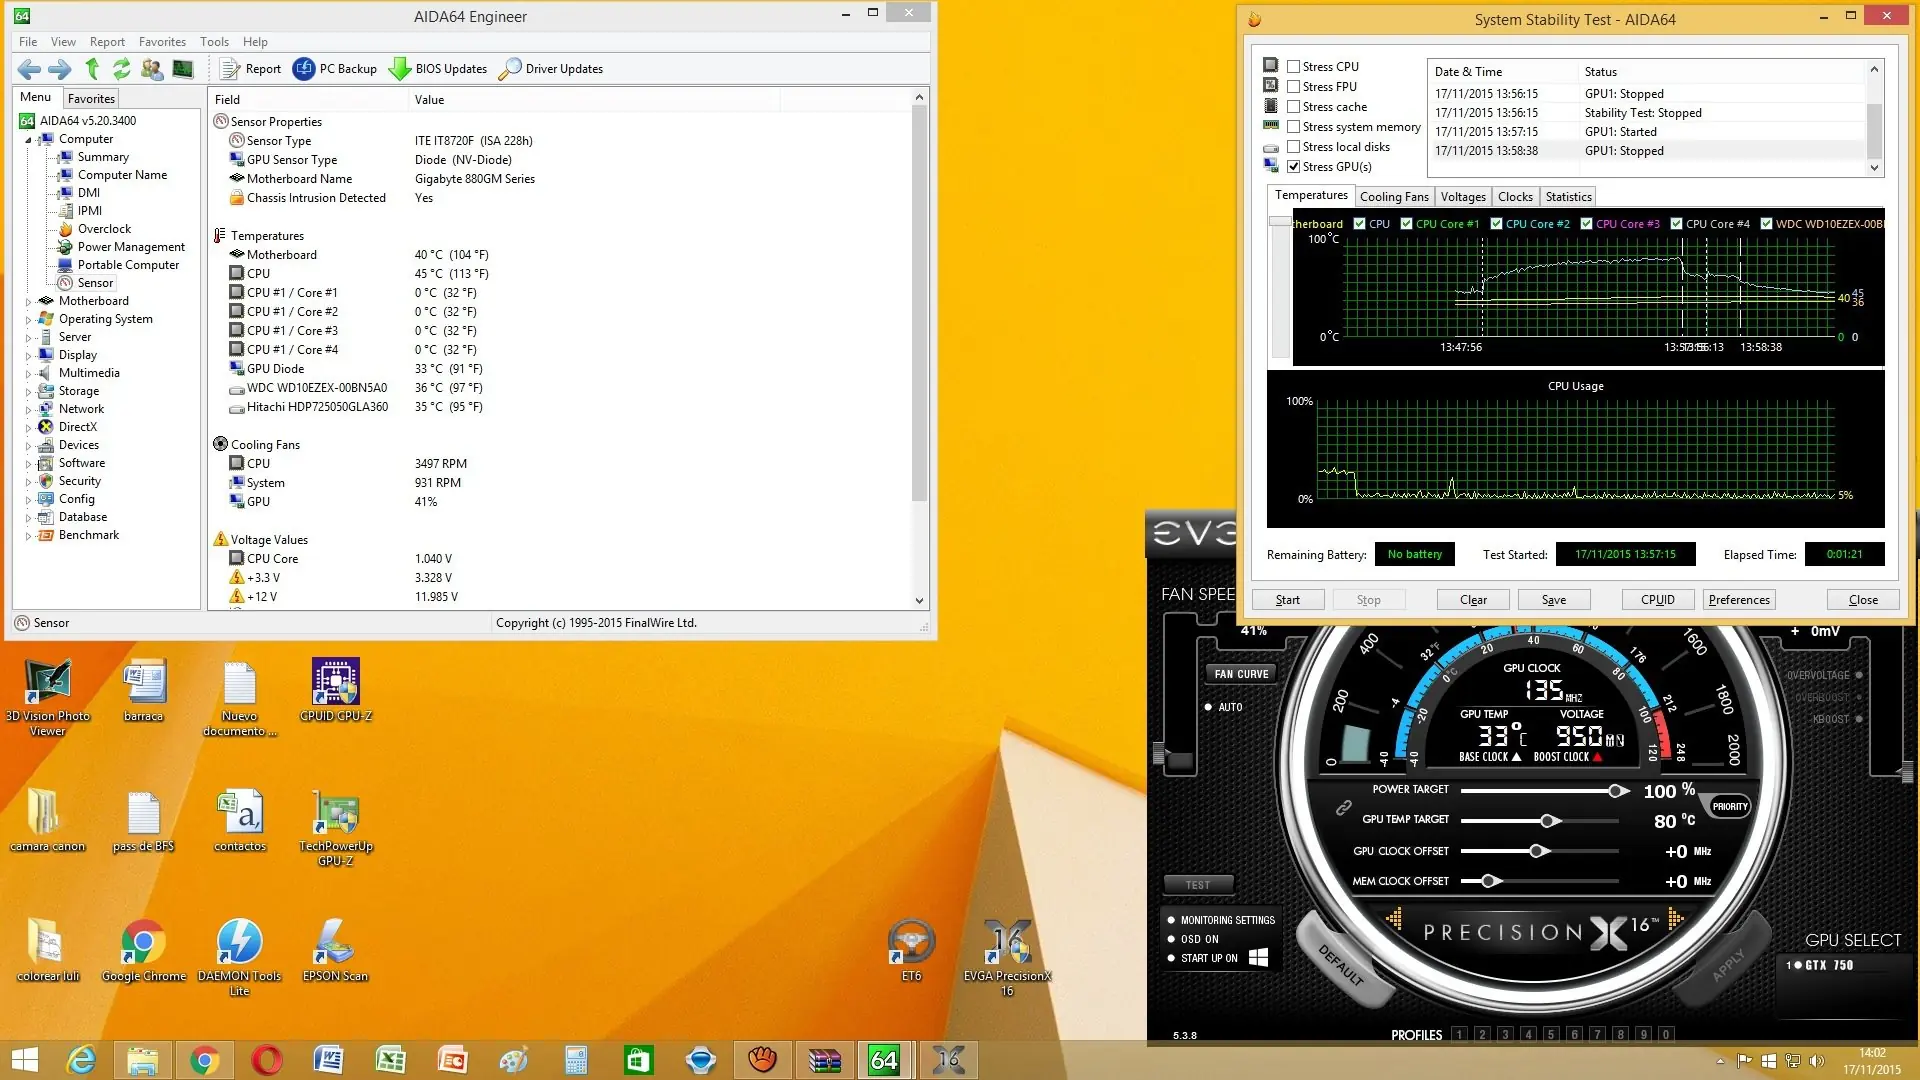Open the EVGA PrecisionX 16 desktop shortcut
Image resolution: width=1920 pixels, height=1080 pixels.
tap(1007, 958)
